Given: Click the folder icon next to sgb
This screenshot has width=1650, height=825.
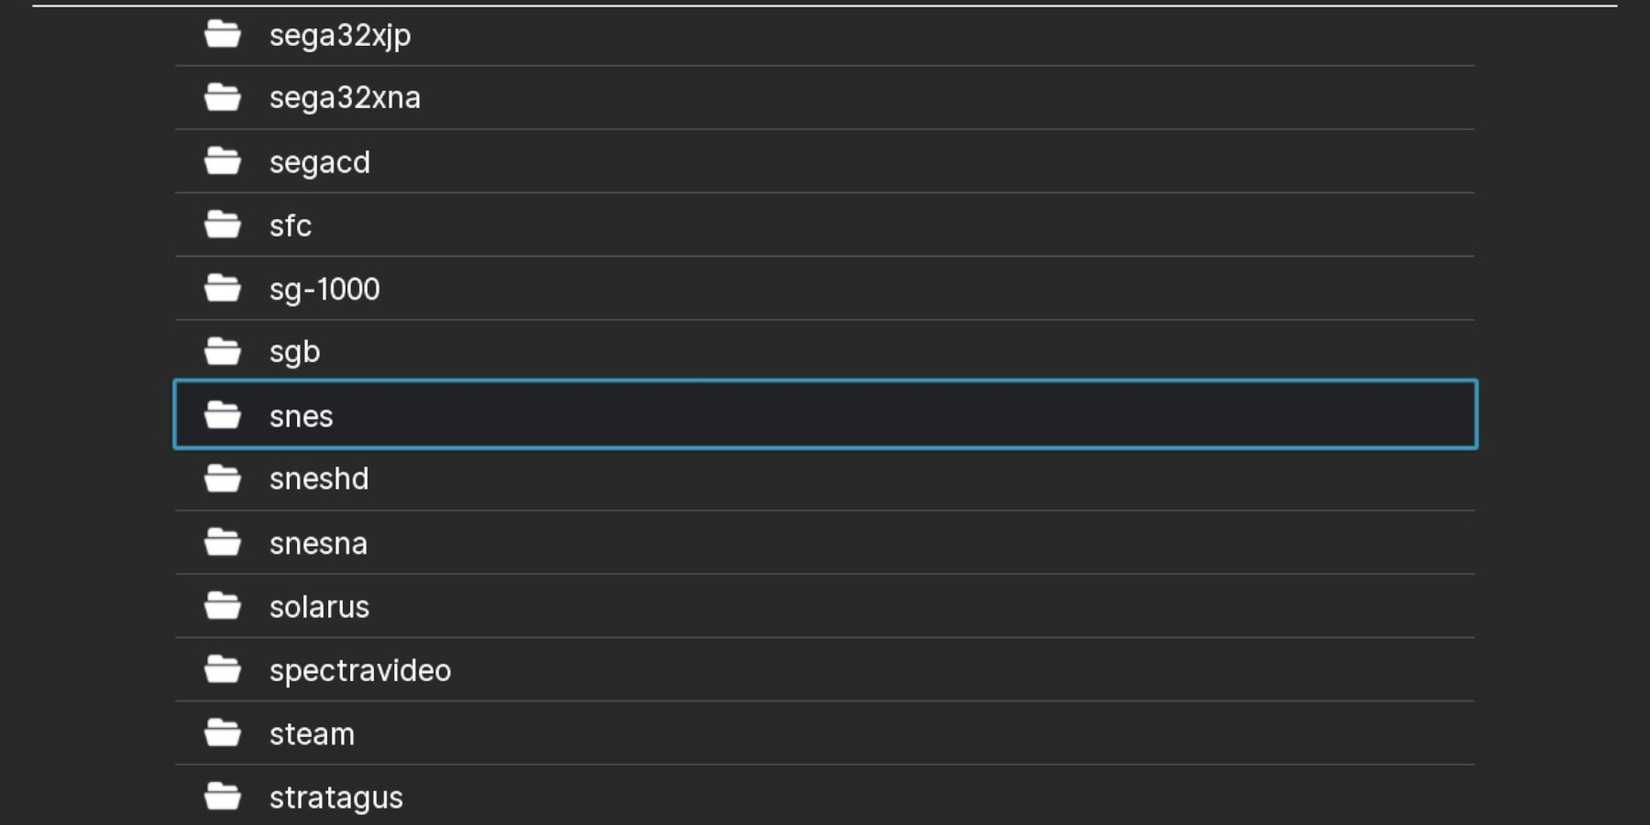Looking at the screenshot, I should (222, 351).
